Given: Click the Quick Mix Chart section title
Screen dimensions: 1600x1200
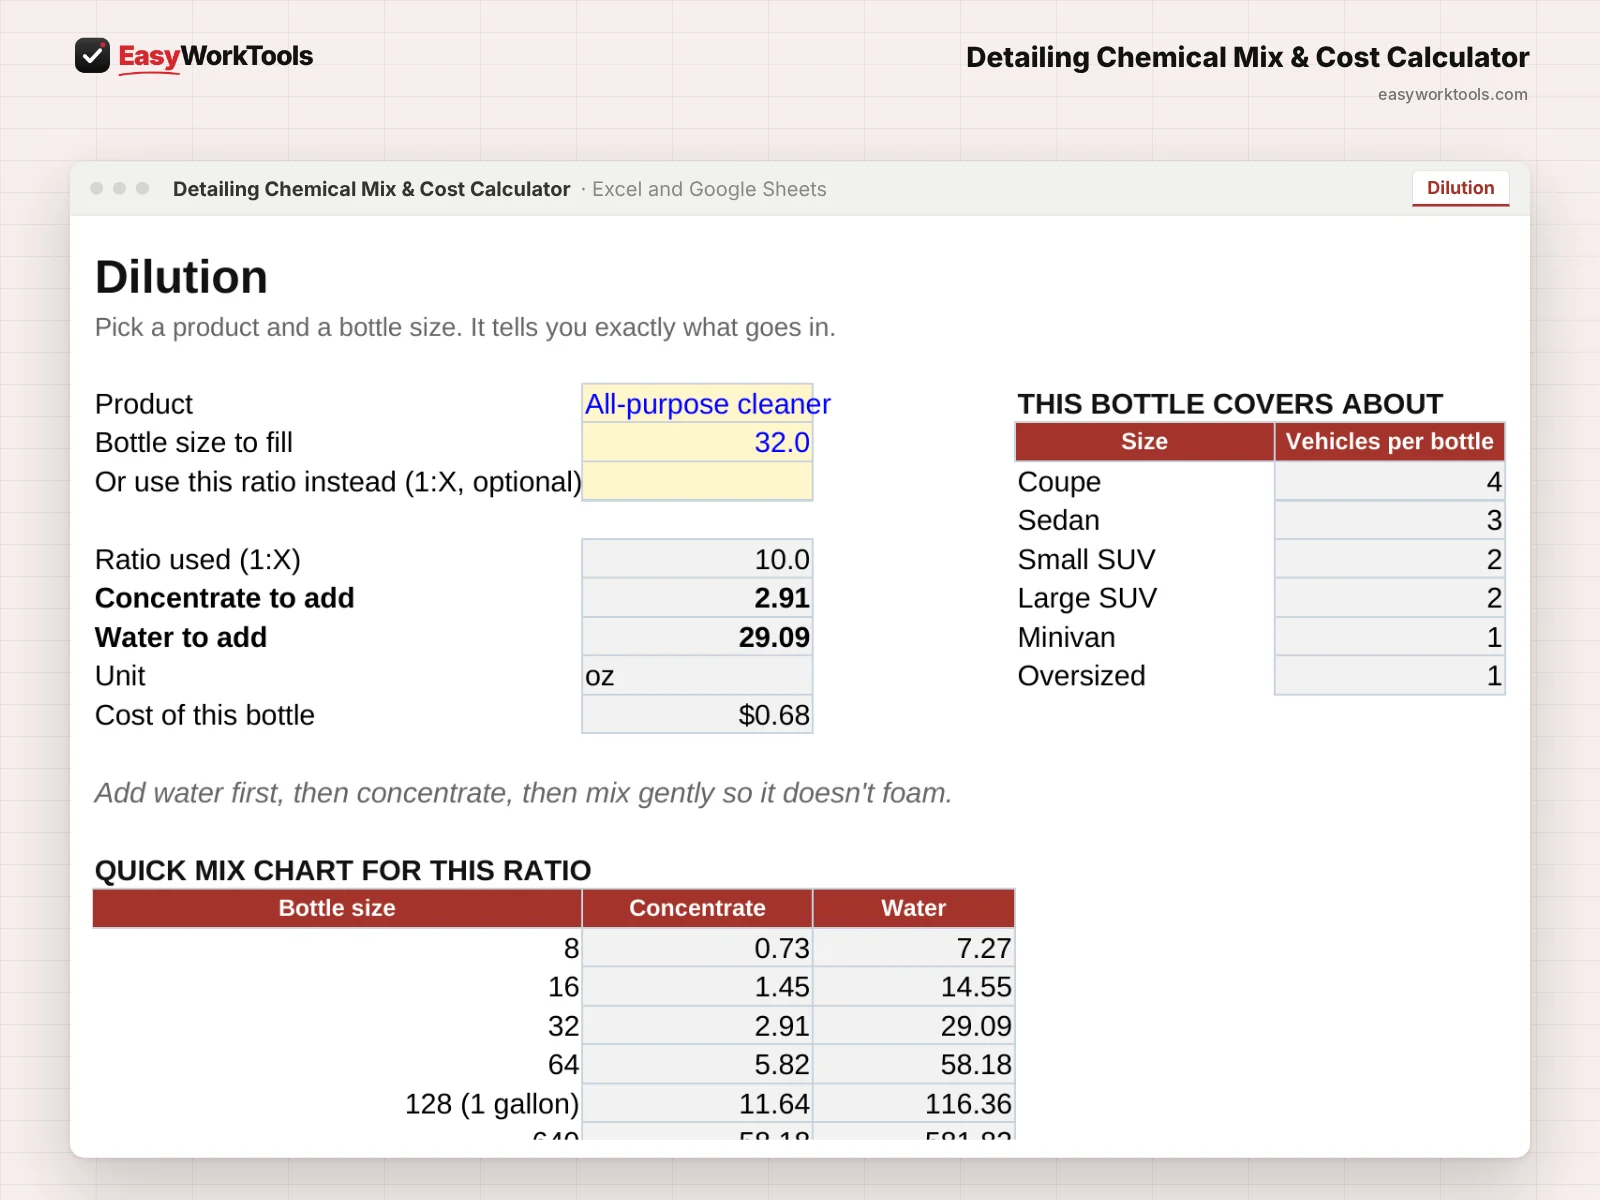Looking at the screenshot, I should coord(343,870).
